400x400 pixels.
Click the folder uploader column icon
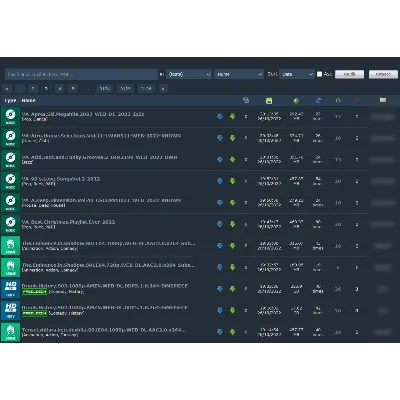383,100
